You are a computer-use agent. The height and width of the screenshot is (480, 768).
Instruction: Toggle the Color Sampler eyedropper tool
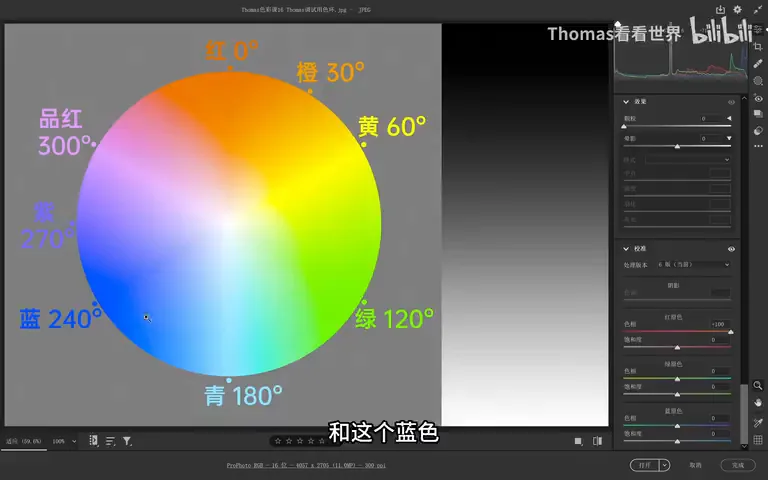click(758, 422)
